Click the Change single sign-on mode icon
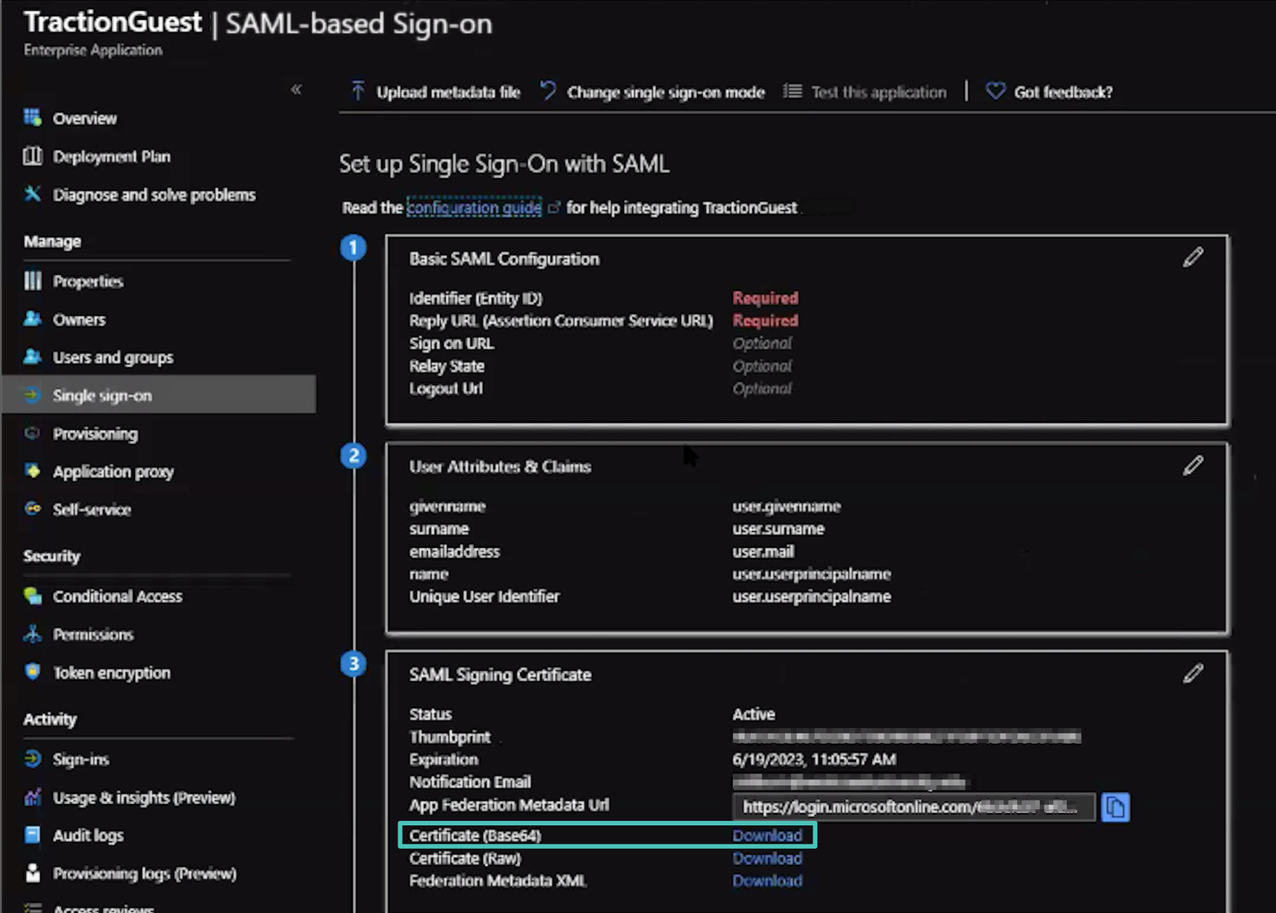The image size is (1276, 913). pyautogui.click(x=548, y=91)
